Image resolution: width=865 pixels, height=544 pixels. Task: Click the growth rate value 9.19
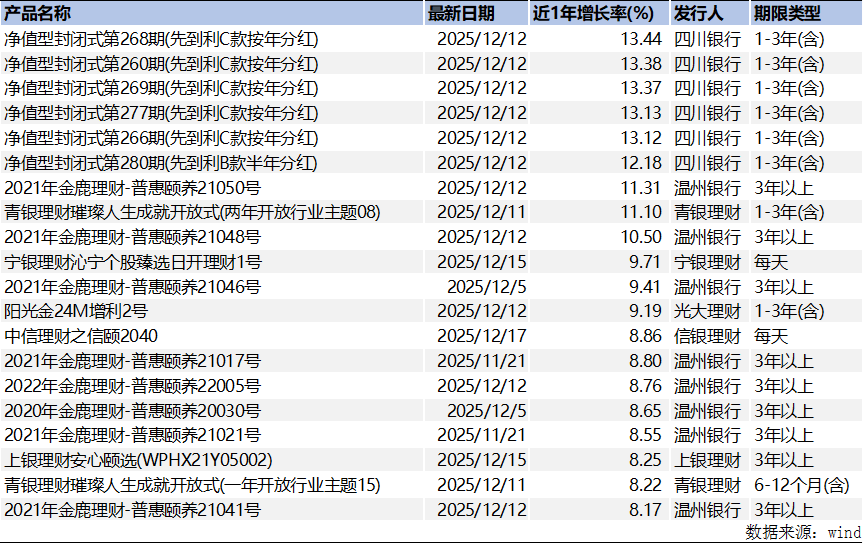click(645, 311)
